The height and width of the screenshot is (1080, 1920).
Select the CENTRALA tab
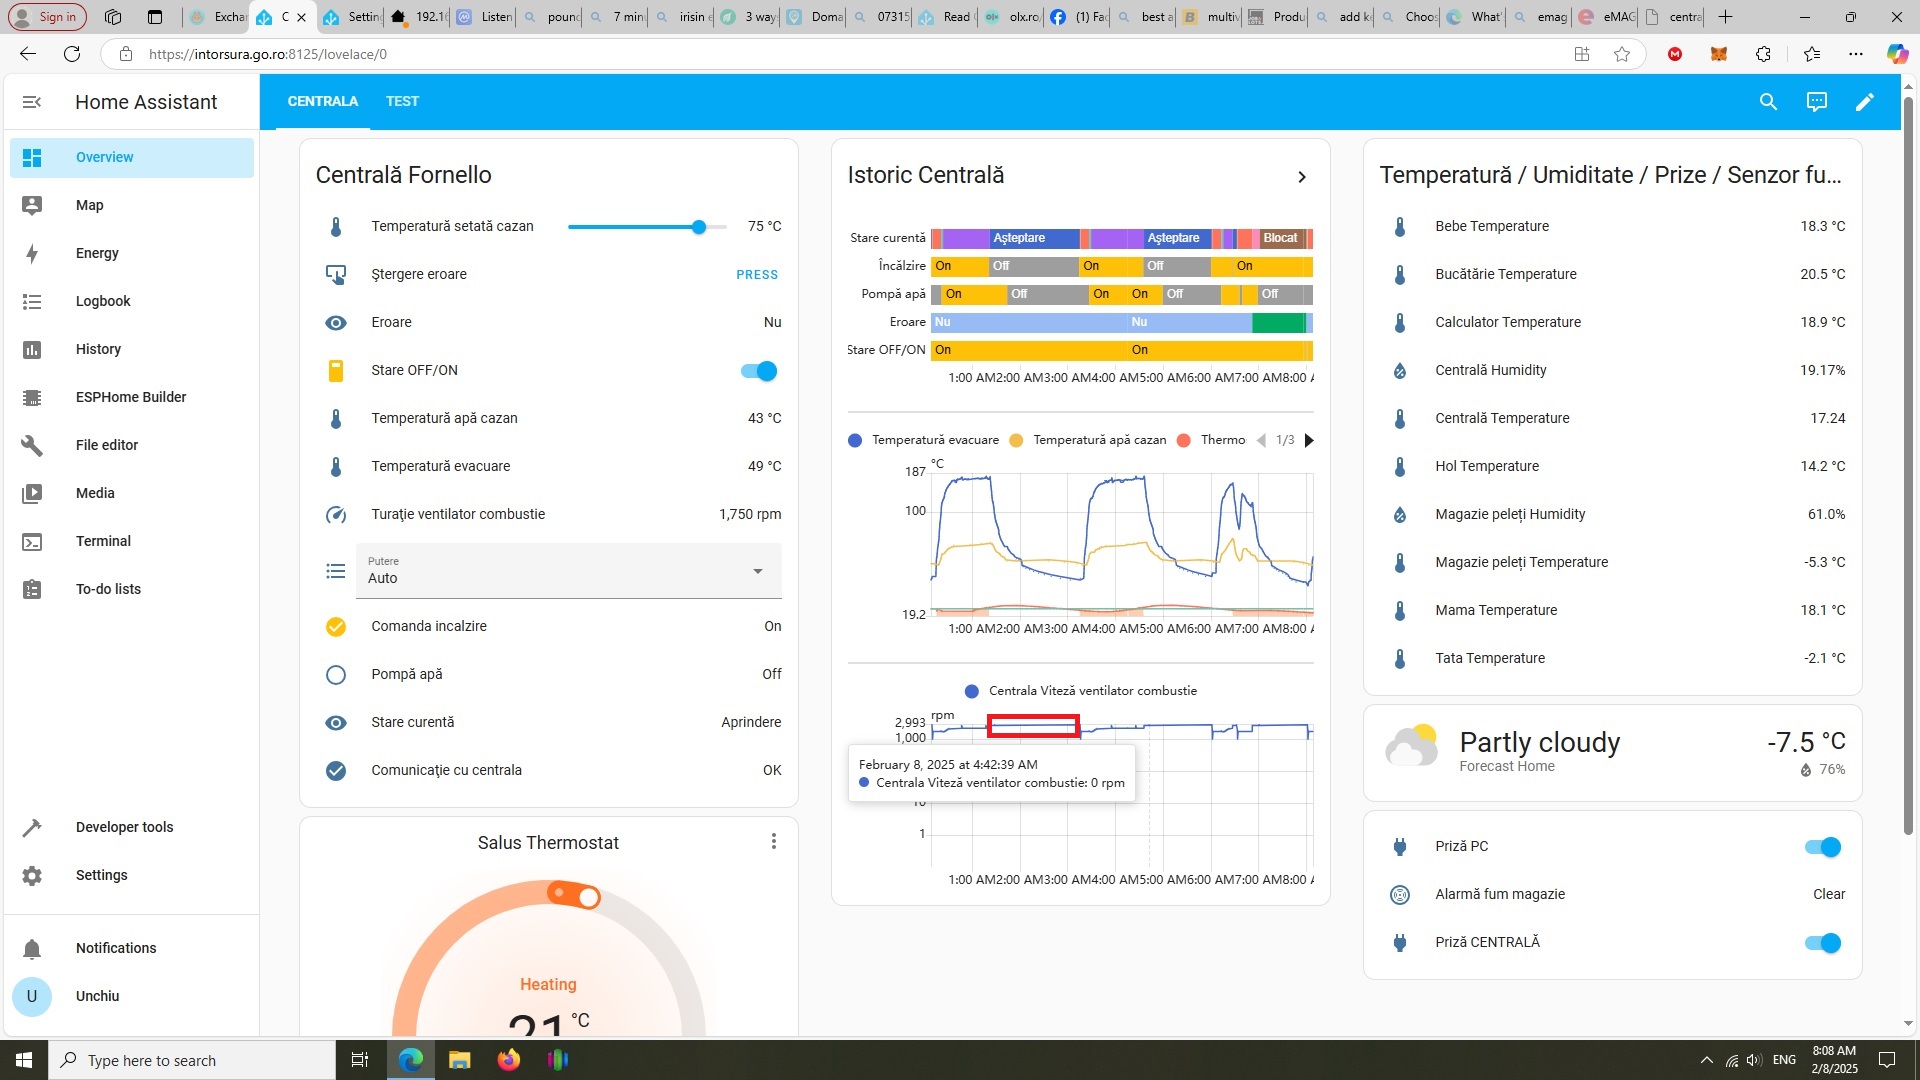(322, 100)
